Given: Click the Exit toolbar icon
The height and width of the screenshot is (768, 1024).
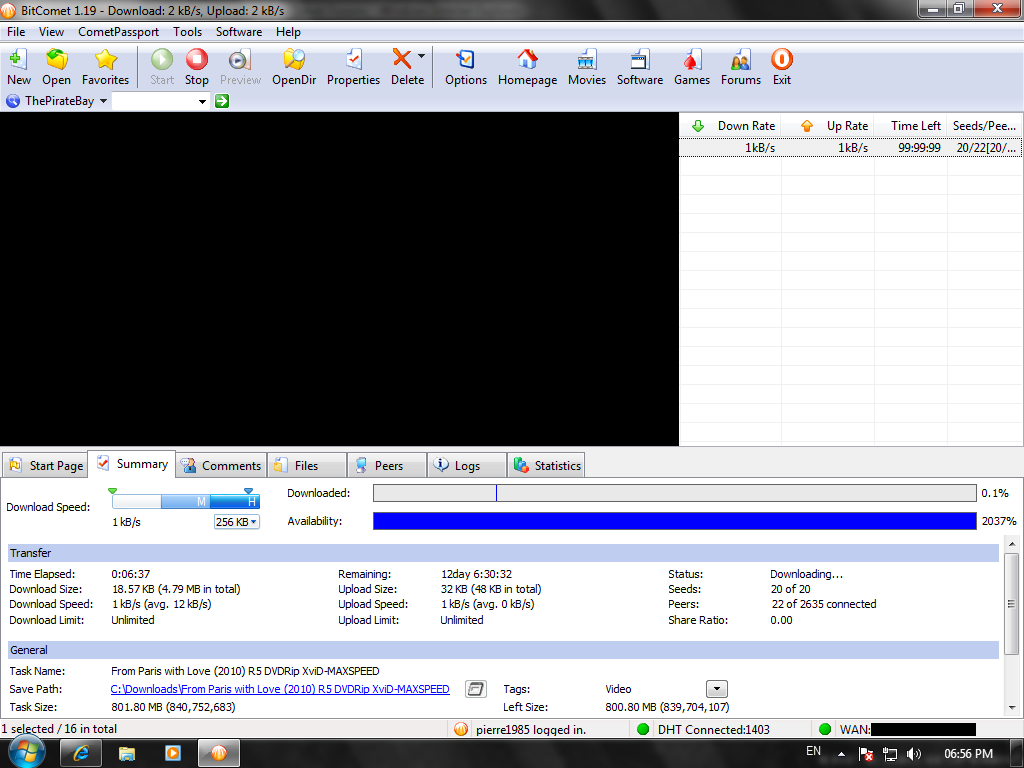Looking at the screenshot, I should [x=782, y=59].
